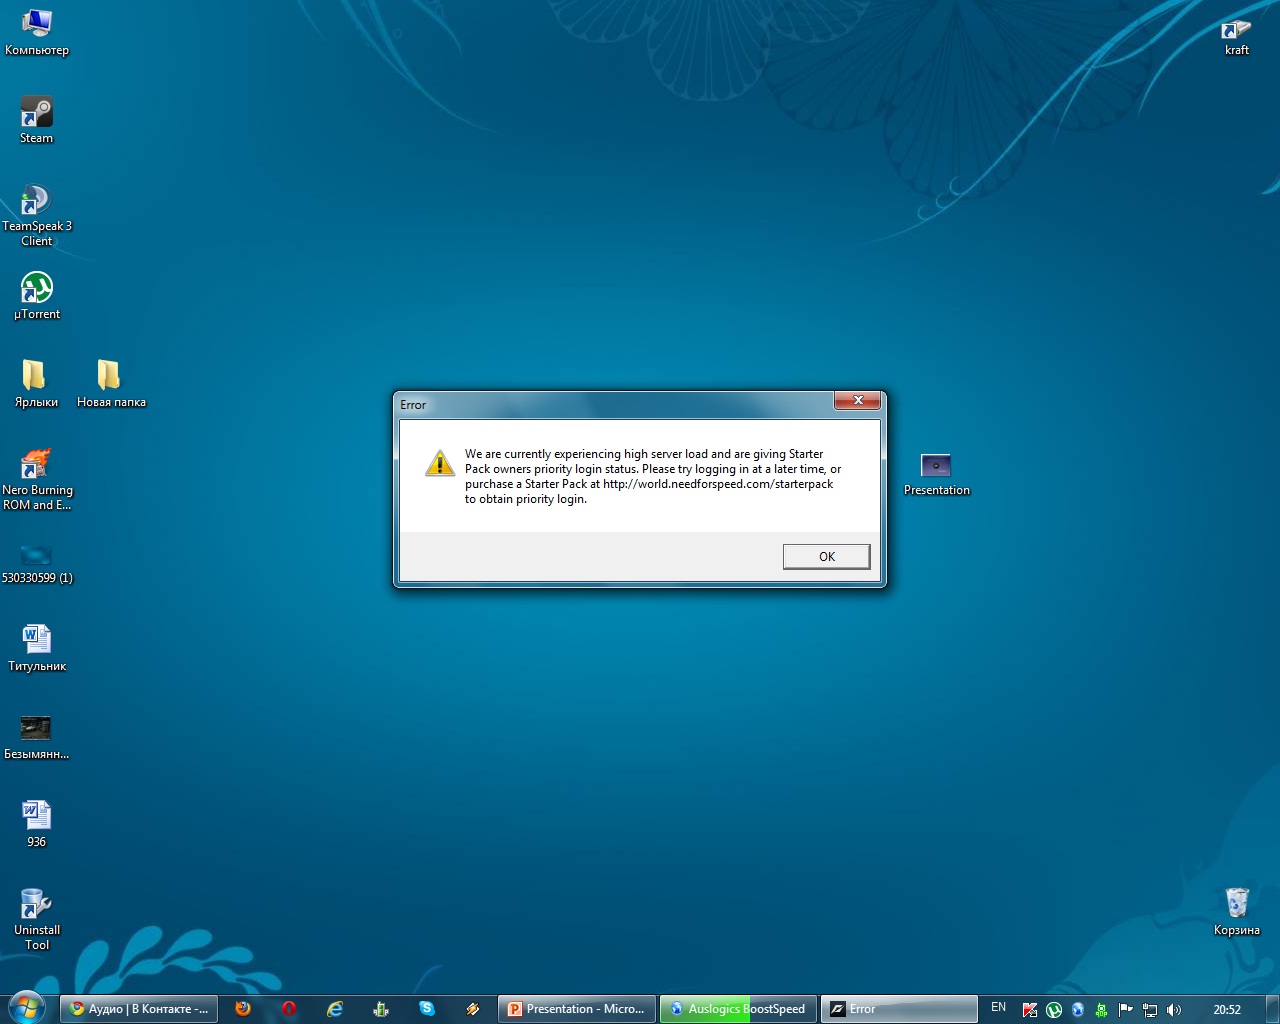Select the Новая папка folder
This screenshot has width=1280, height=1024.
(x=111, y=384)
